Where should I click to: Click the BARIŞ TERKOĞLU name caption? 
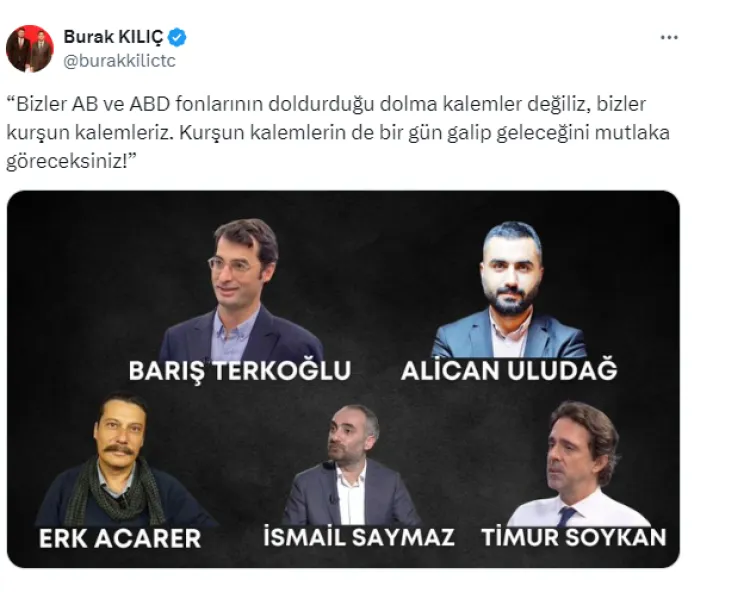pyautogui.click(x=240, y=371)
